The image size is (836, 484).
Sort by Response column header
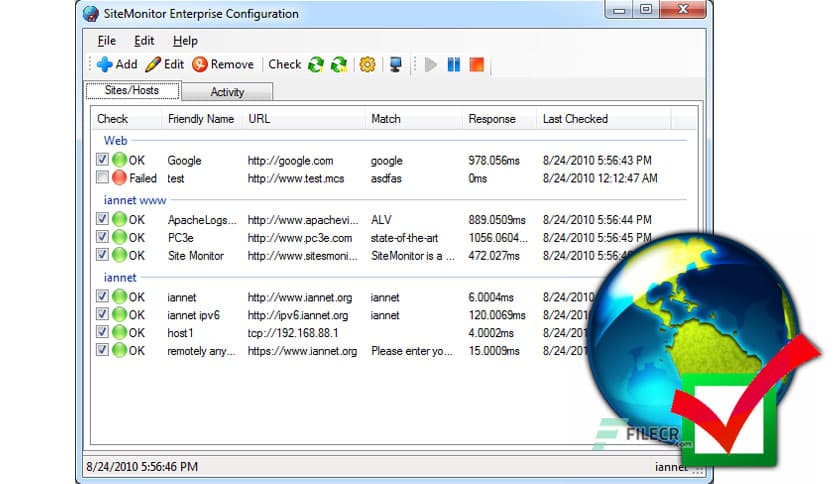pyautogui.click(x=500, y=119)
